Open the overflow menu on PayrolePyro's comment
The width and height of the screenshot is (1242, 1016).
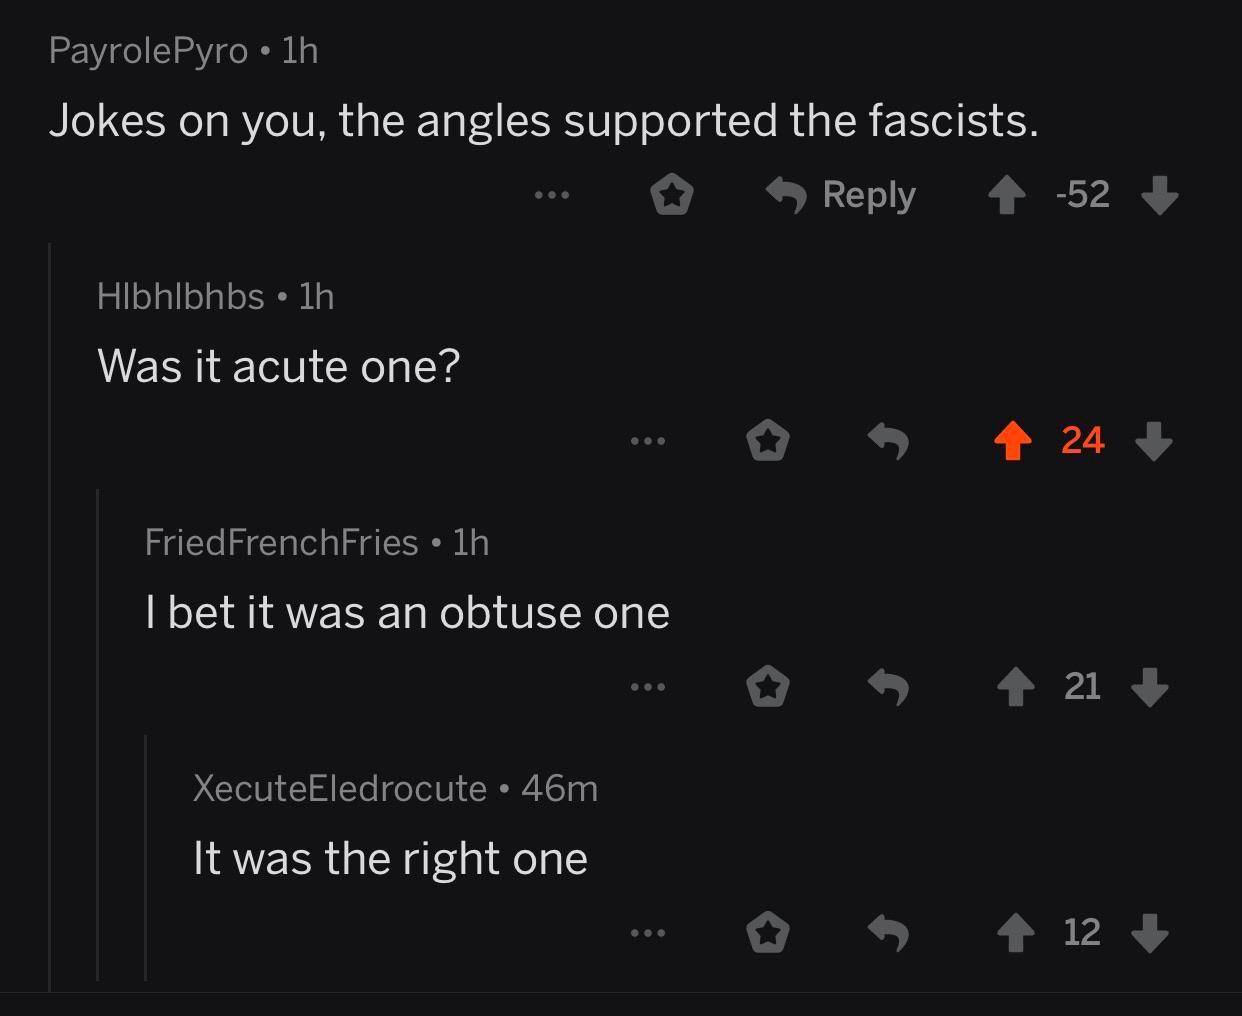tap(553, 195)
